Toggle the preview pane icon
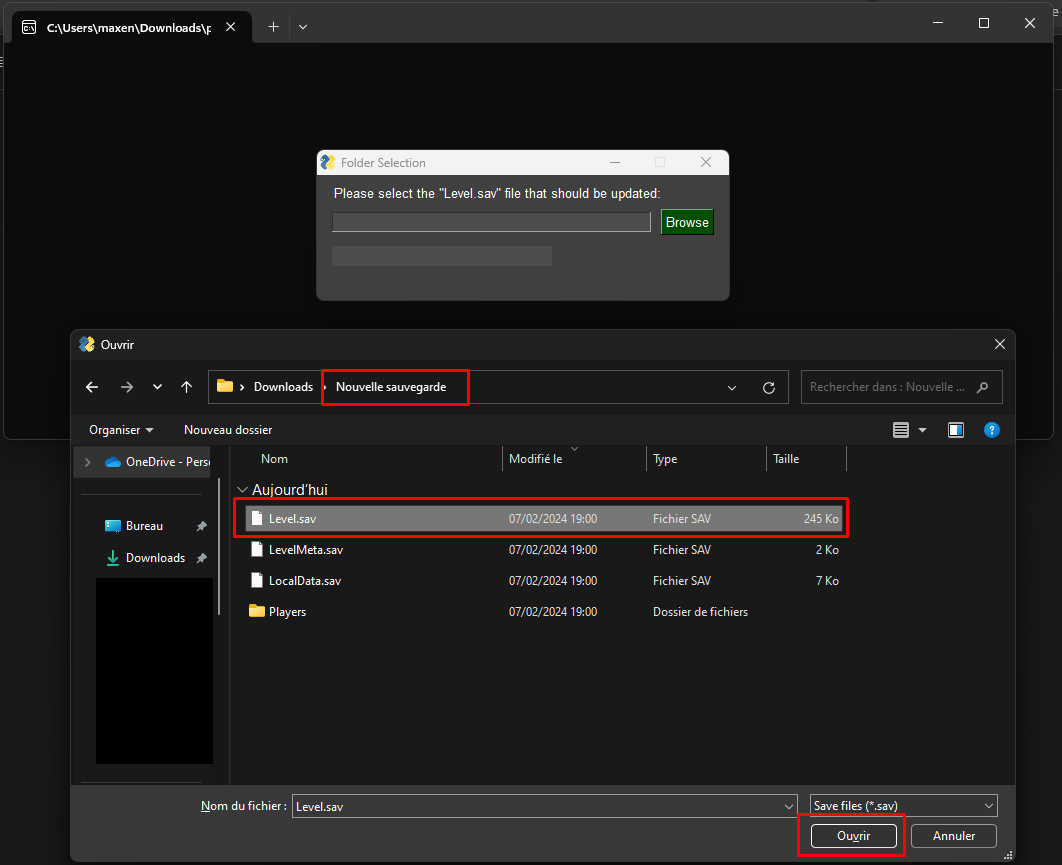 pyautogui.click(x=956, y=430)
